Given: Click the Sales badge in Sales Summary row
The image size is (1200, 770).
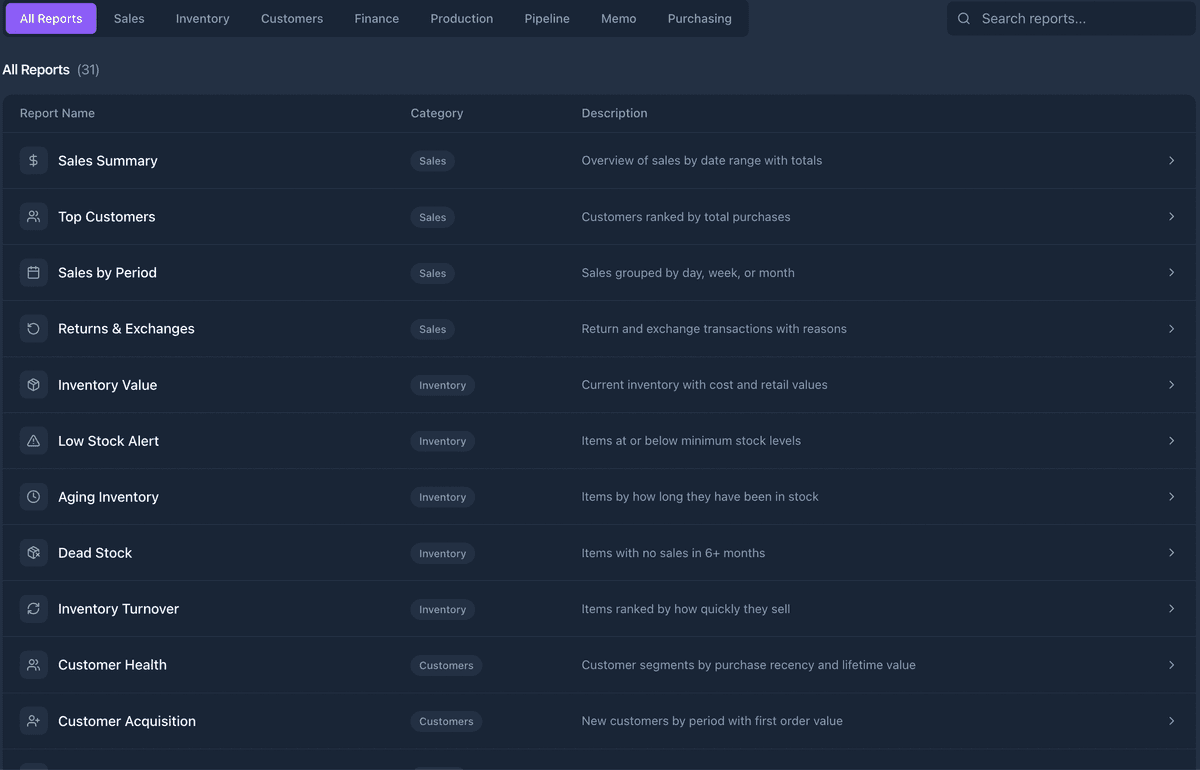Looking at the screenshot, I should coord(432,160).
